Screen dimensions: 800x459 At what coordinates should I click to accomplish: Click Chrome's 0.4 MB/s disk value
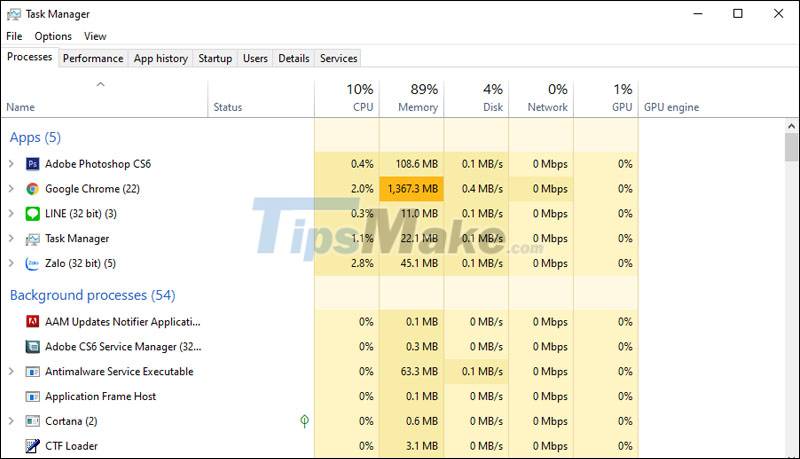tap(482, 189)
